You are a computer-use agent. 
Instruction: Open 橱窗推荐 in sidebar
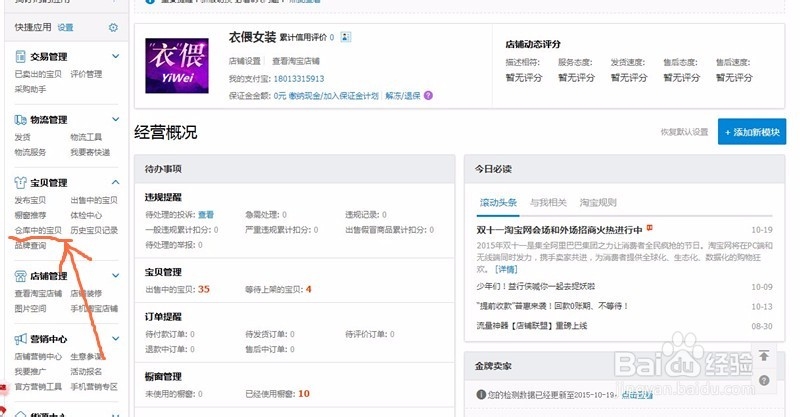[x=30, y=215]
